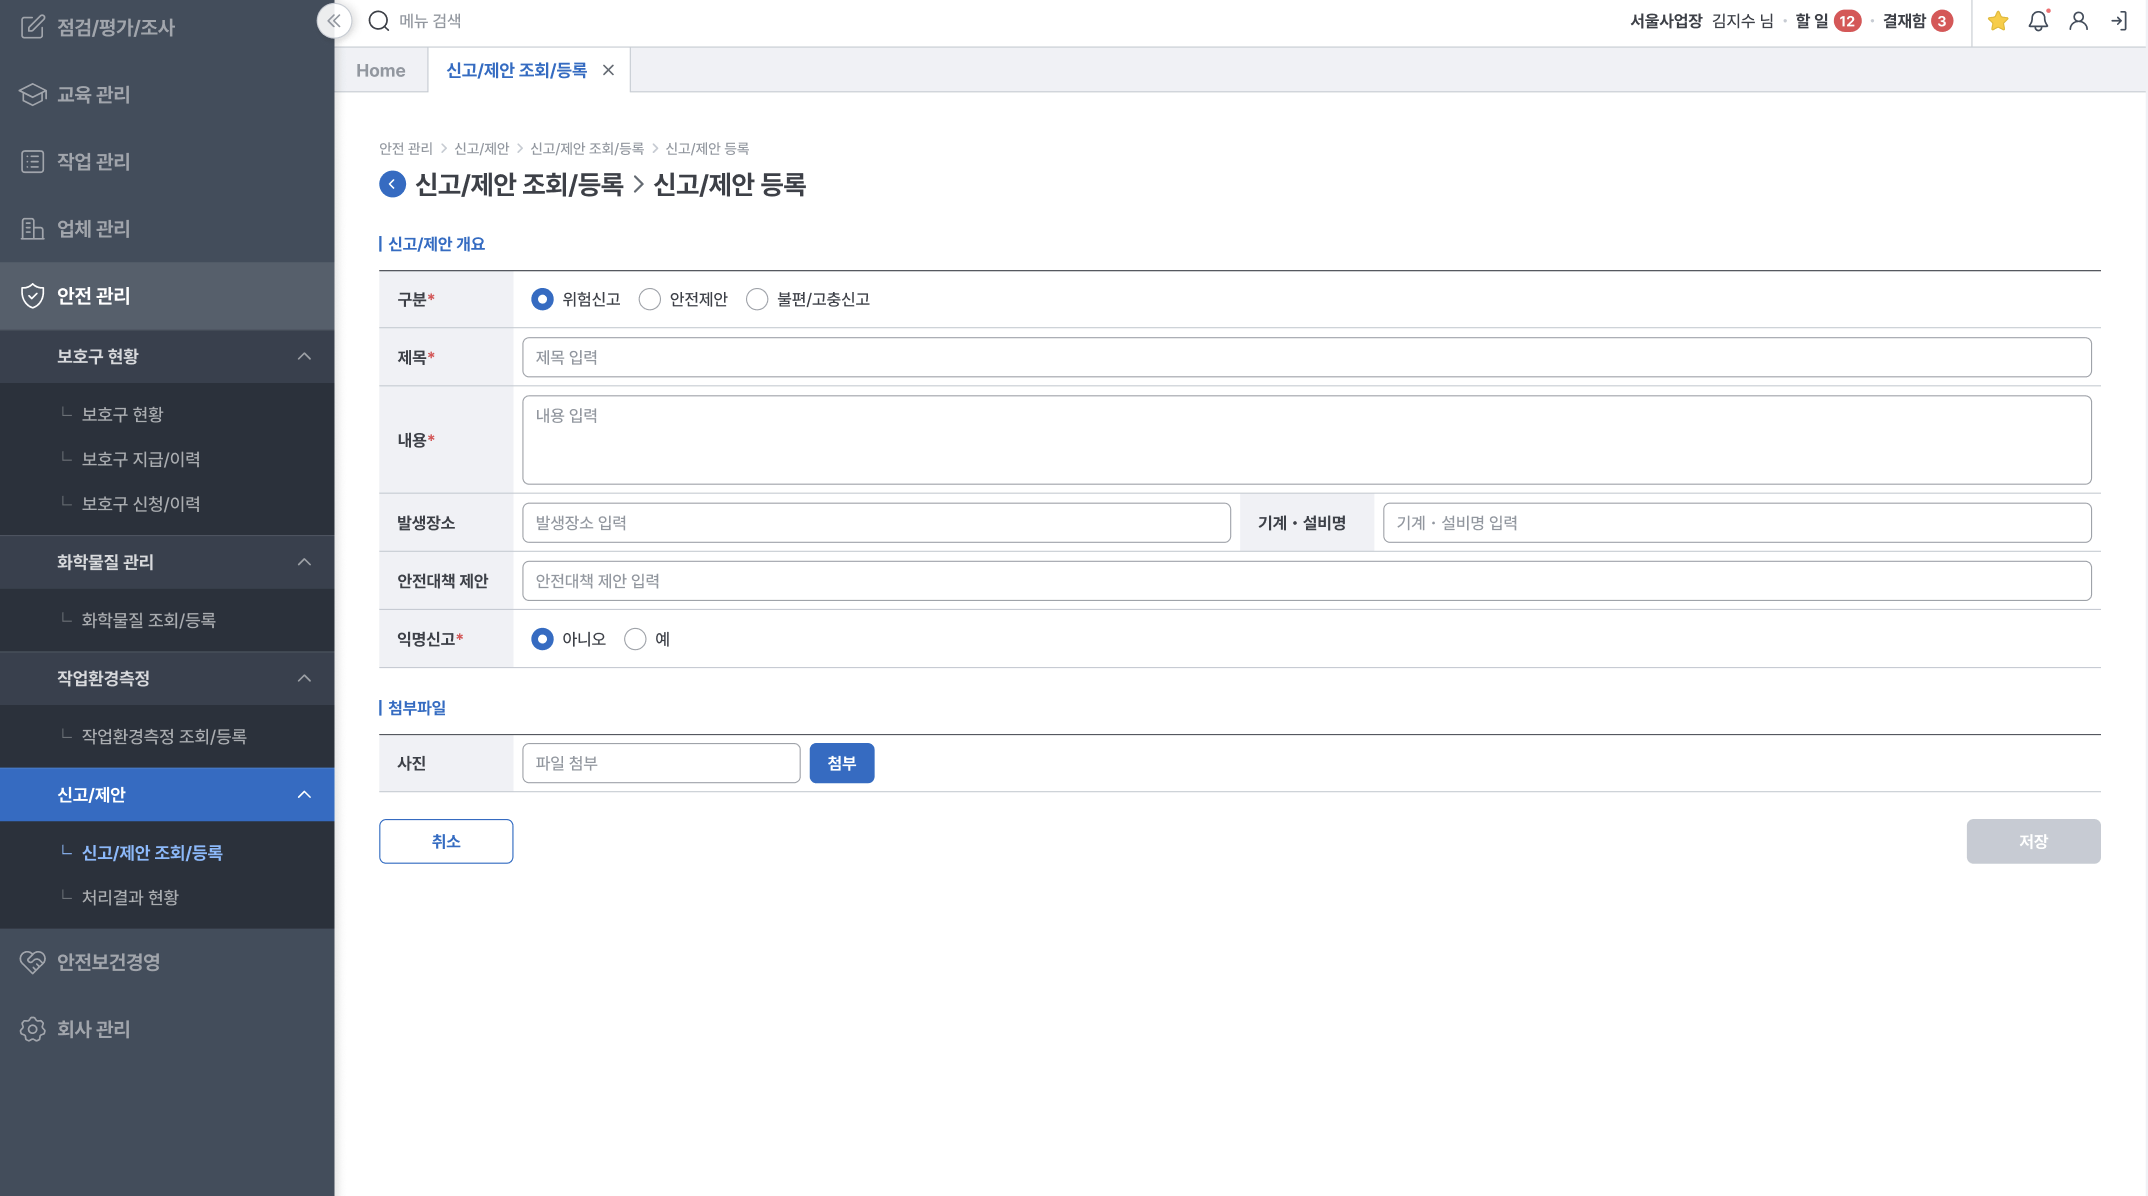Select the 불편/고충신고 radio option

tap(757, 299)
